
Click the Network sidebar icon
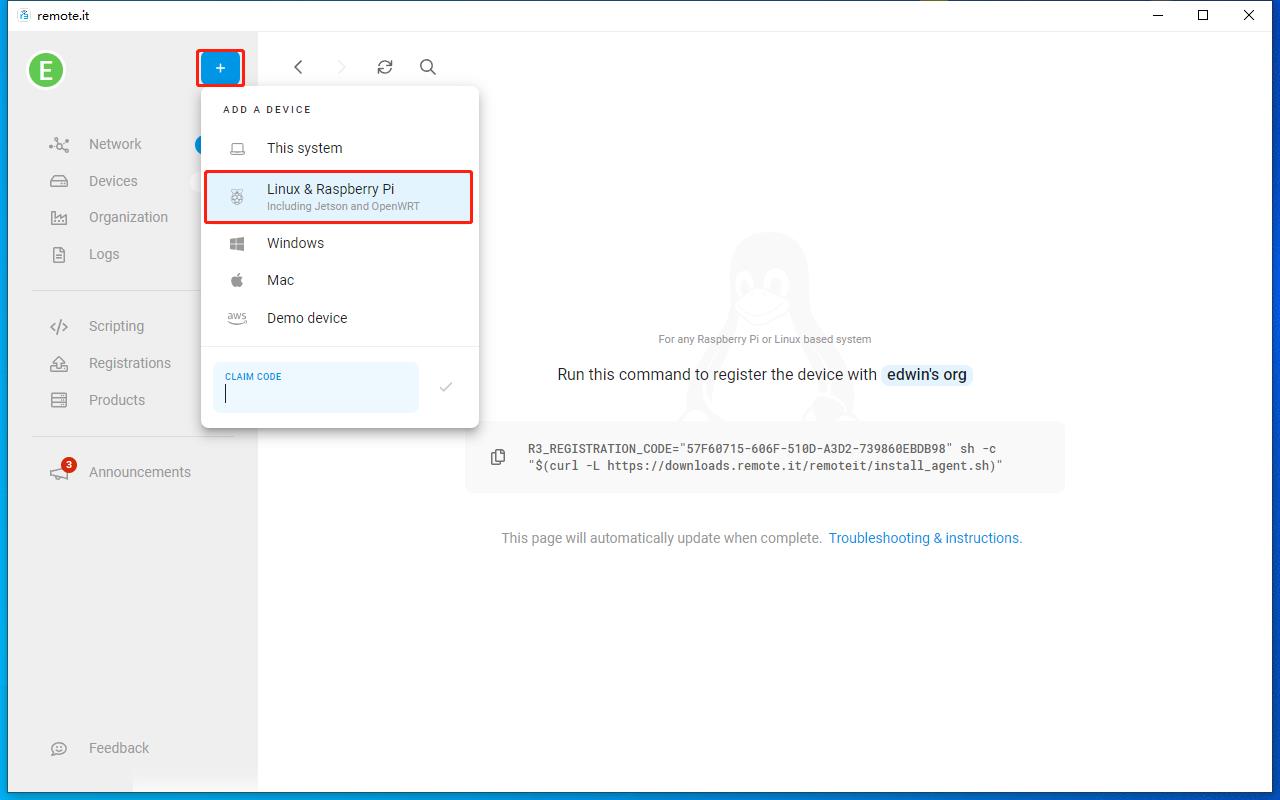(x=59, y=145)
